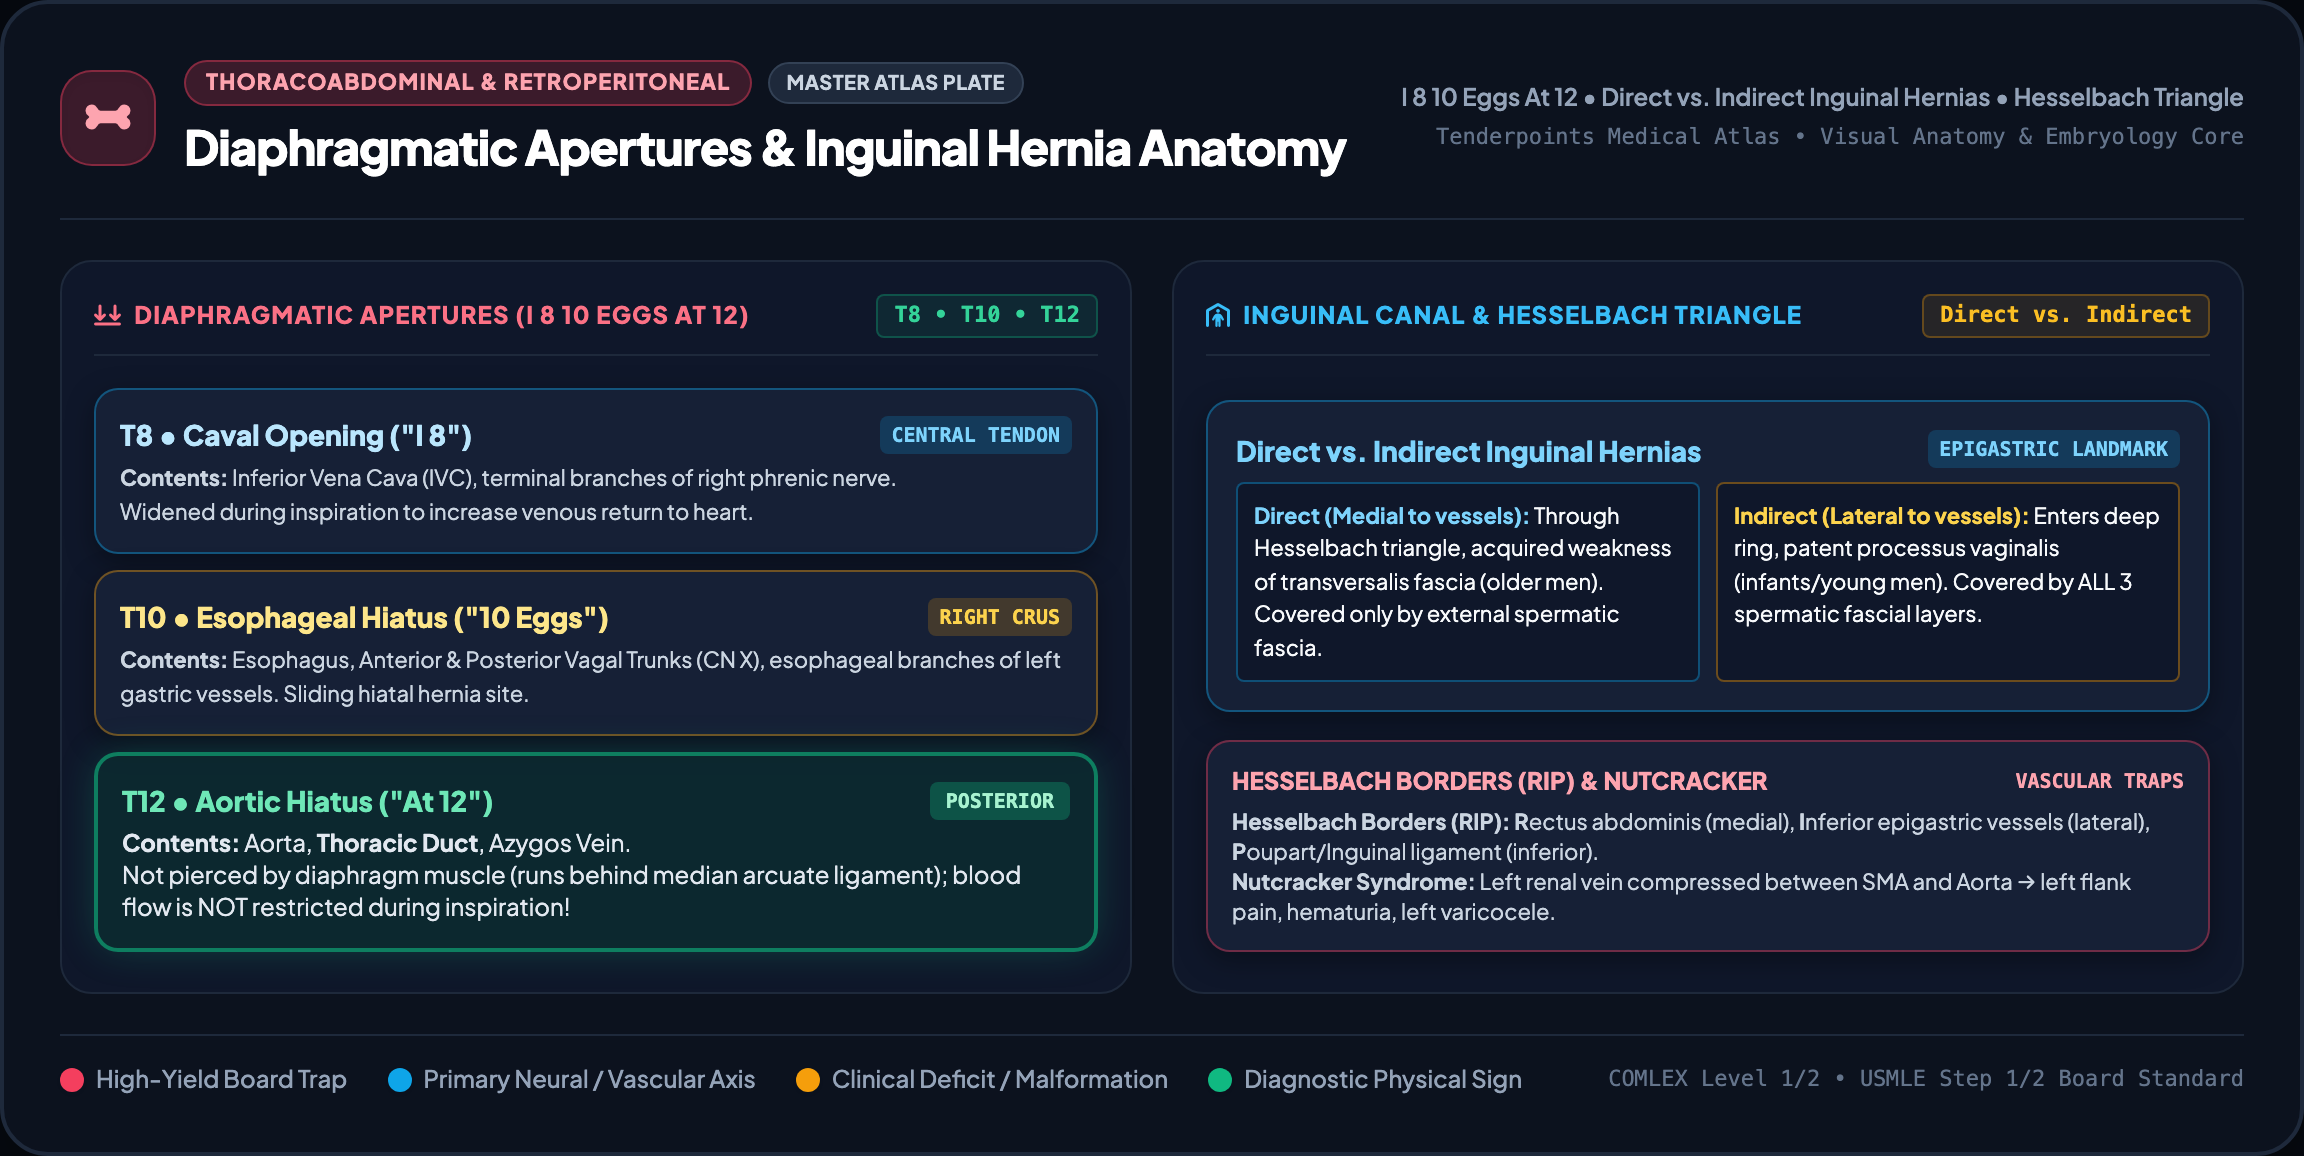2304x1156 pixels.
Task: Click the Epigastric Landmark tag
Action: click(2053, 449)
